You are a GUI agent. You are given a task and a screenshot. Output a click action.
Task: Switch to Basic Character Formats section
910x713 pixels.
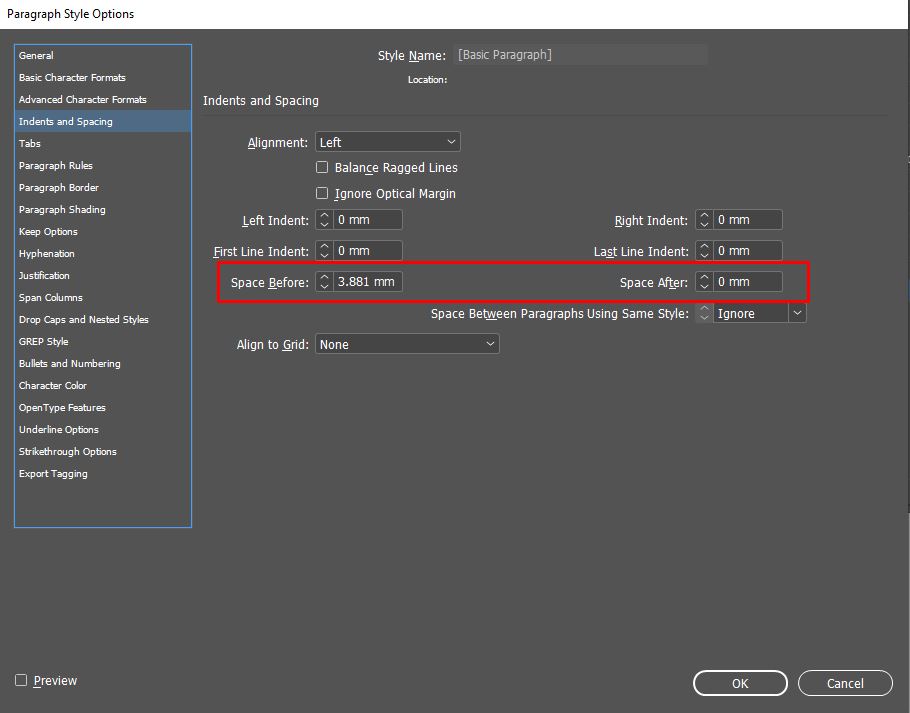(72, 78)
